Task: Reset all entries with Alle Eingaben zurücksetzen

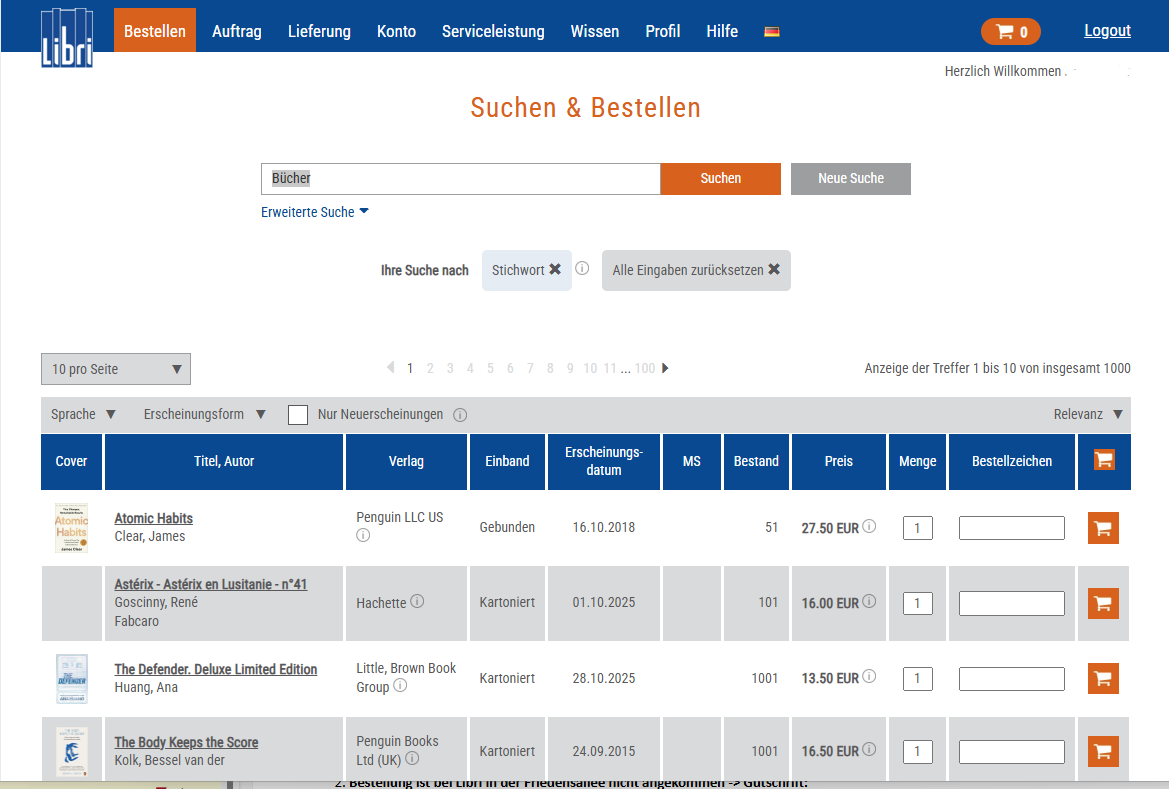Action: click(696, 270)
